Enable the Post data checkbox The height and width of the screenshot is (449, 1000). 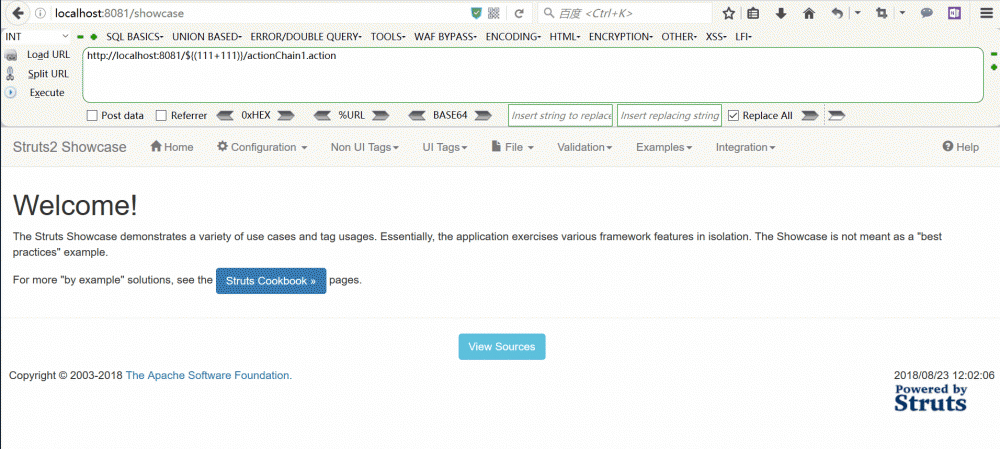coord(92,115)
